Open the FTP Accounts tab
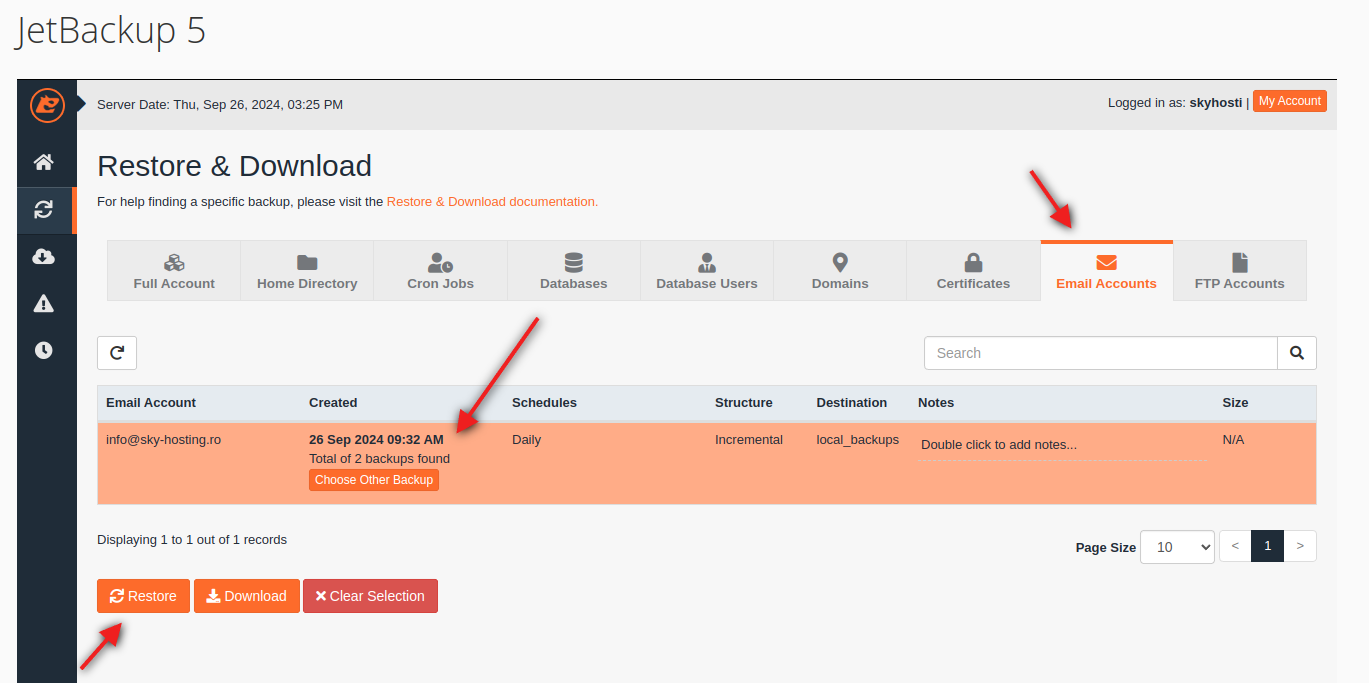The width and height of the screenshot is (1369, 683). tap(1240, 271)
